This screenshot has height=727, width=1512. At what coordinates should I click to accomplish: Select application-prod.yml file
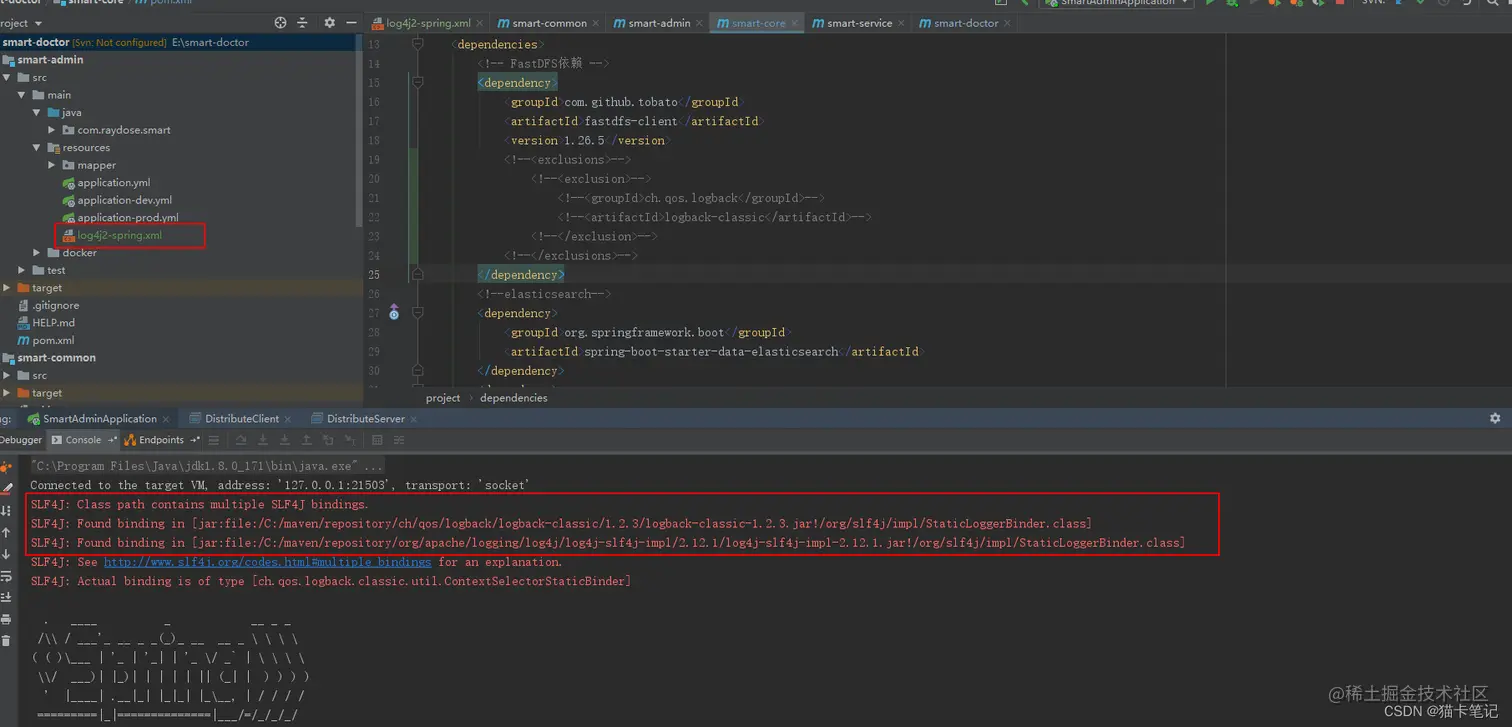pyautogui.click(x=120, y=217)
